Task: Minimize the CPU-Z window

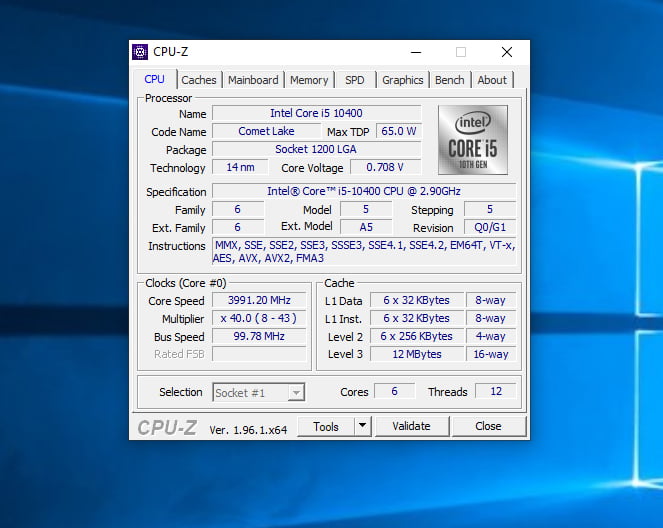Action: pyautogui.click(x=416, y=52)
